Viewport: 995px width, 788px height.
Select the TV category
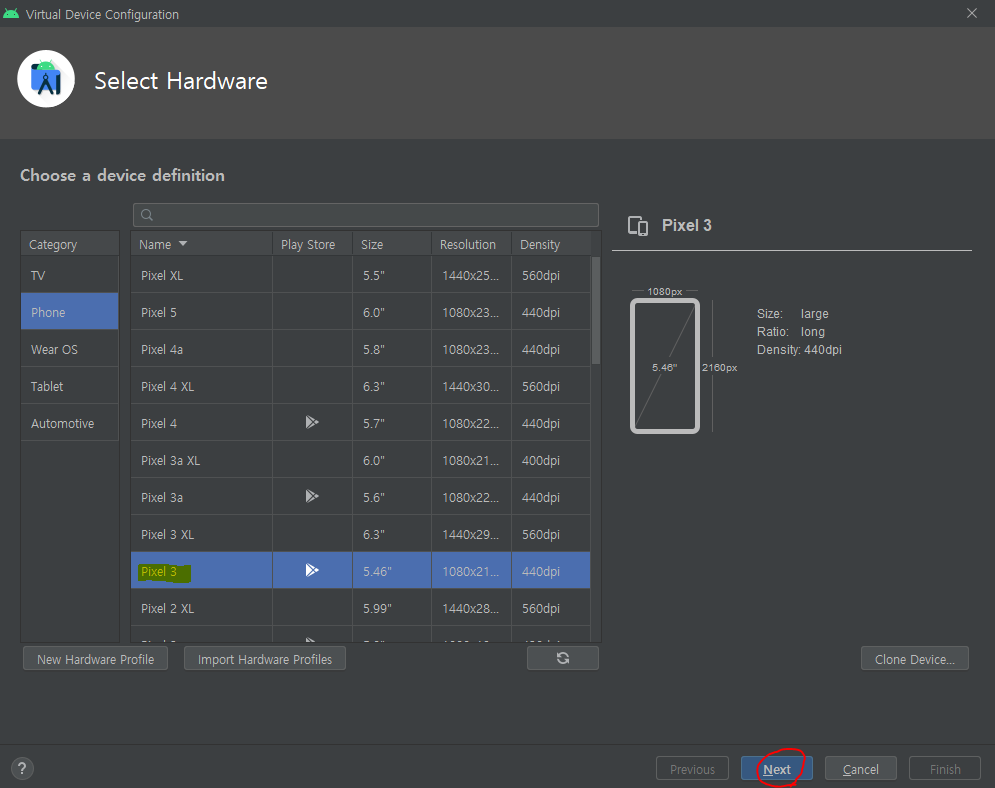coord(70,275)
